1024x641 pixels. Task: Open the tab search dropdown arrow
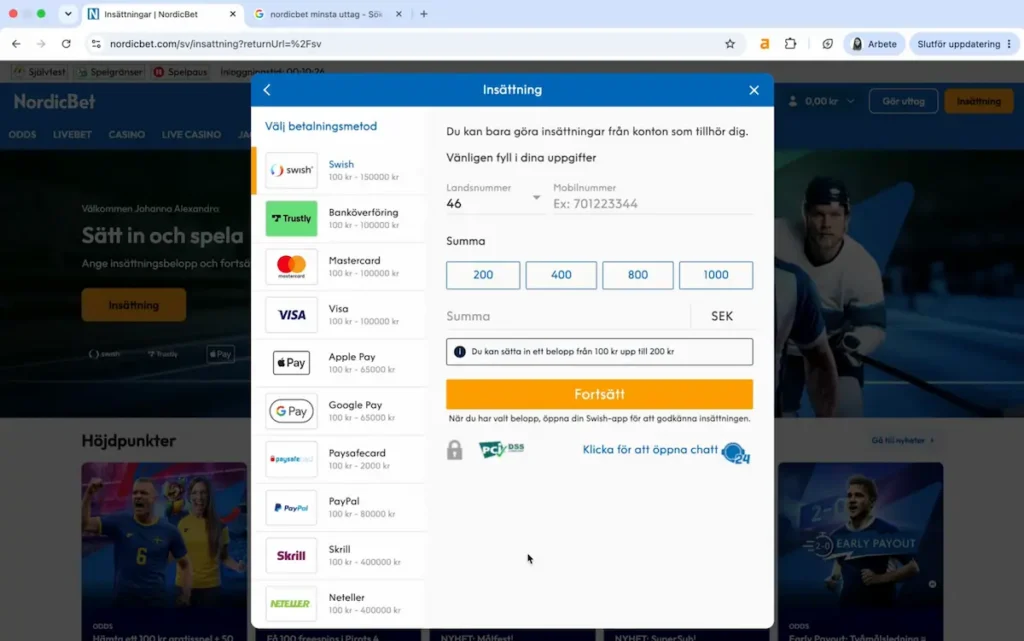68,14
